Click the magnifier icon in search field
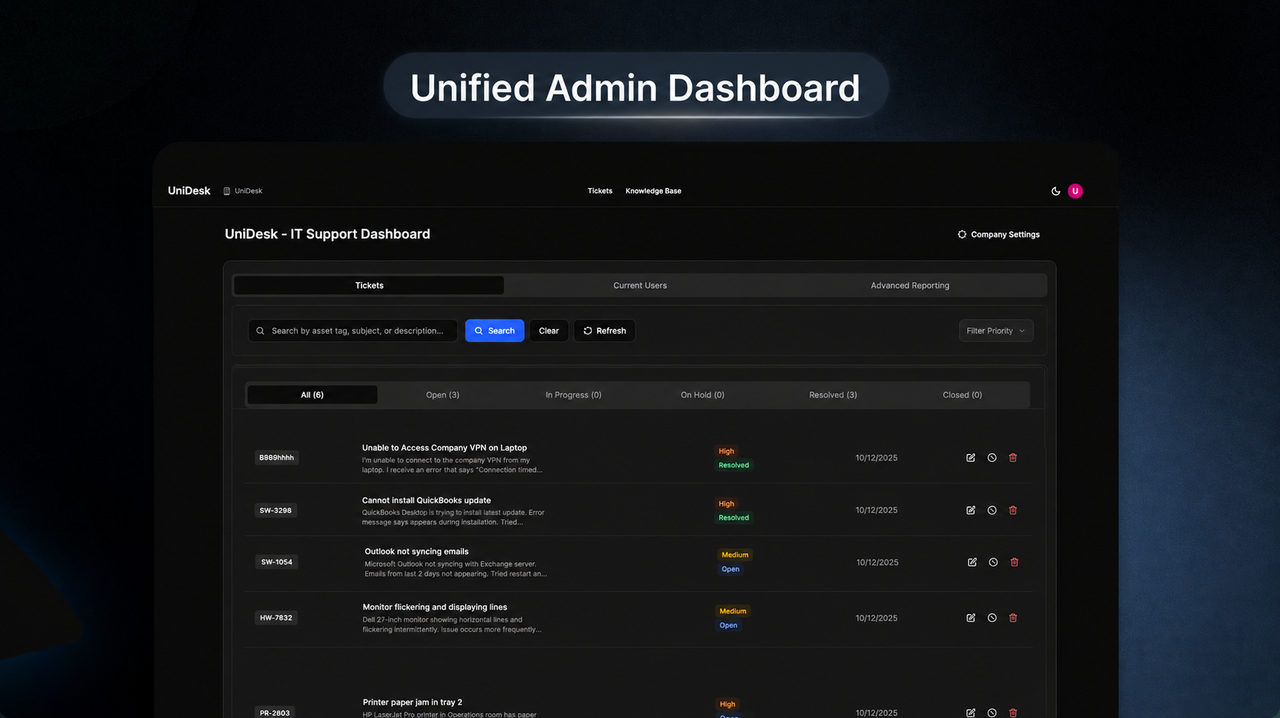Viewport: 1280px width, 718px height. click(x=261, y=331)
